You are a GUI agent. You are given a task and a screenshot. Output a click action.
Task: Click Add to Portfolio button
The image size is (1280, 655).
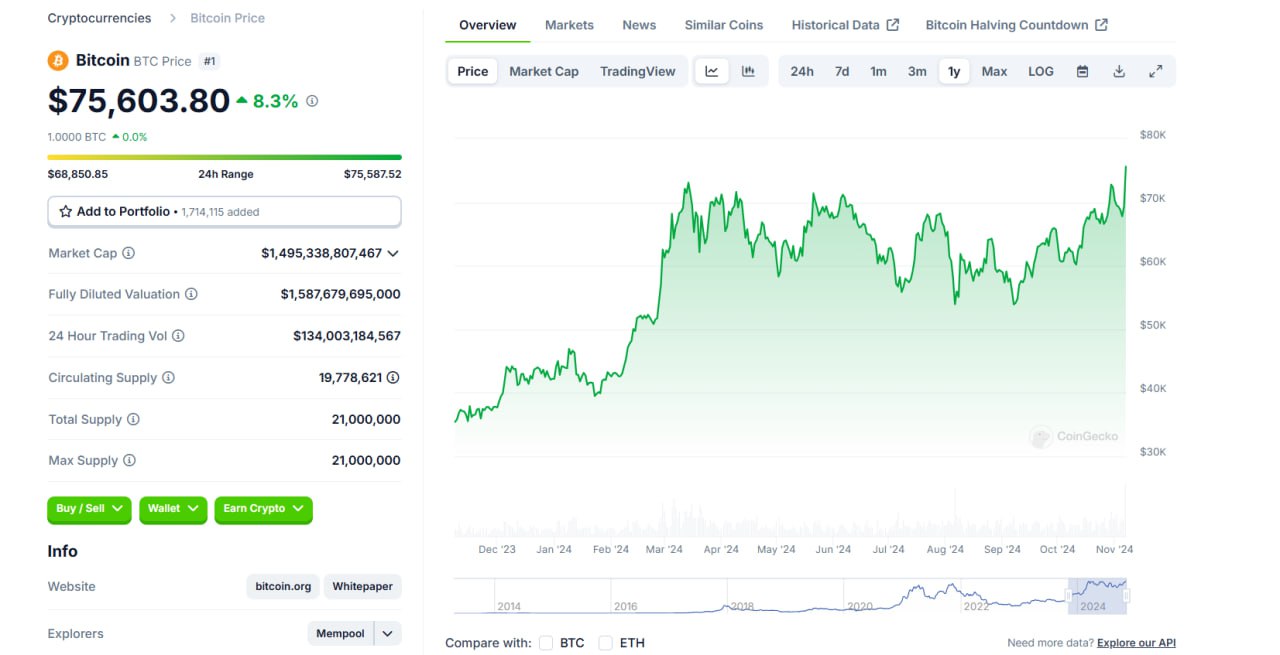tap(224, 212)
